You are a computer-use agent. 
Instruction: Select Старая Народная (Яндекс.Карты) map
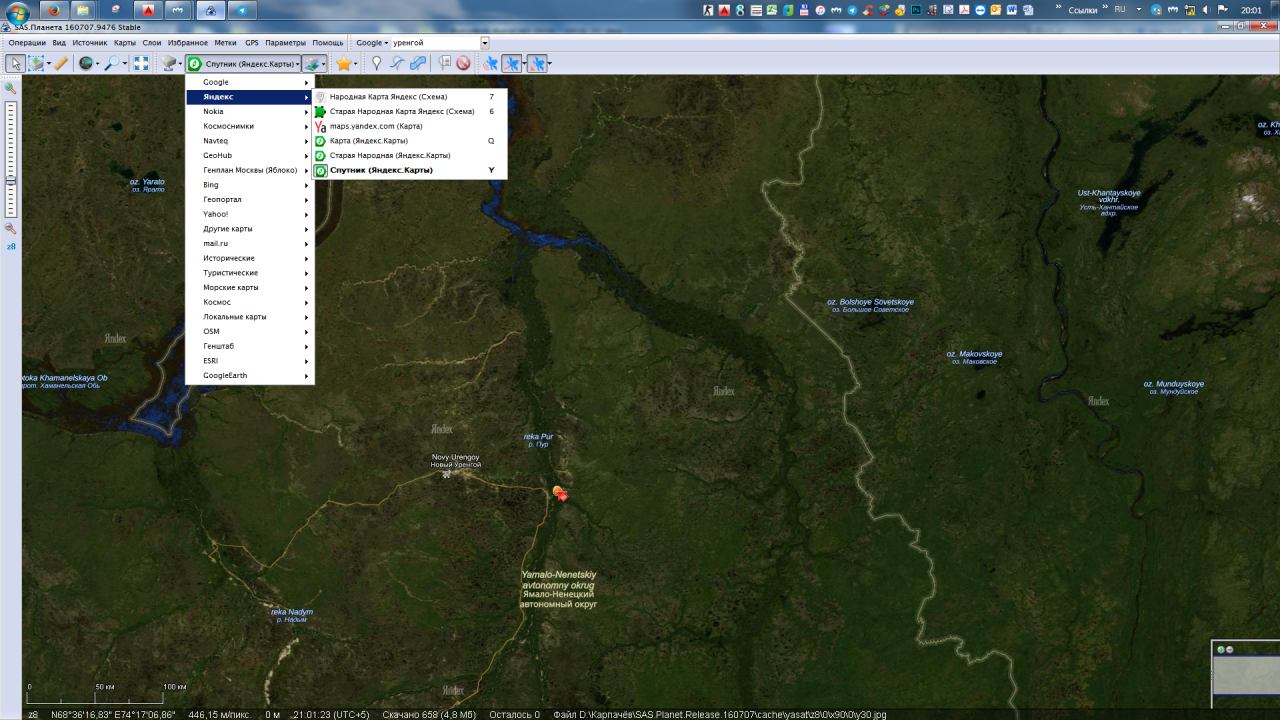pos(410,155)
